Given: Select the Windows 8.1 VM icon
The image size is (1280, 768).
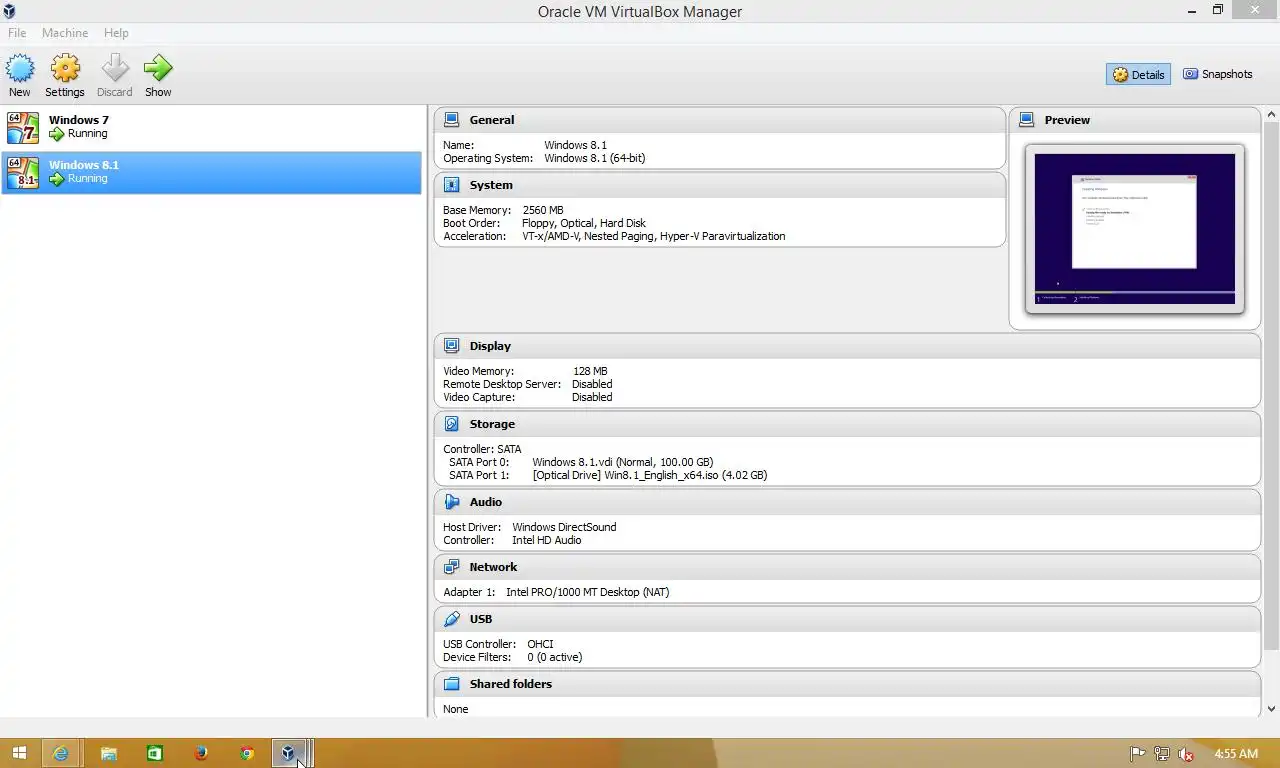Looking at the screenshot, I should [x=22, y=172].
